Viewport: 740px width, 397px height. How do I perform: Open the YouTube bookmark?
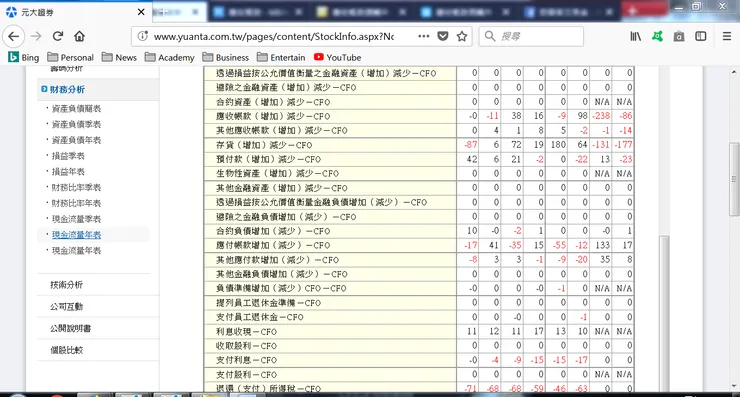click(337, 58)
